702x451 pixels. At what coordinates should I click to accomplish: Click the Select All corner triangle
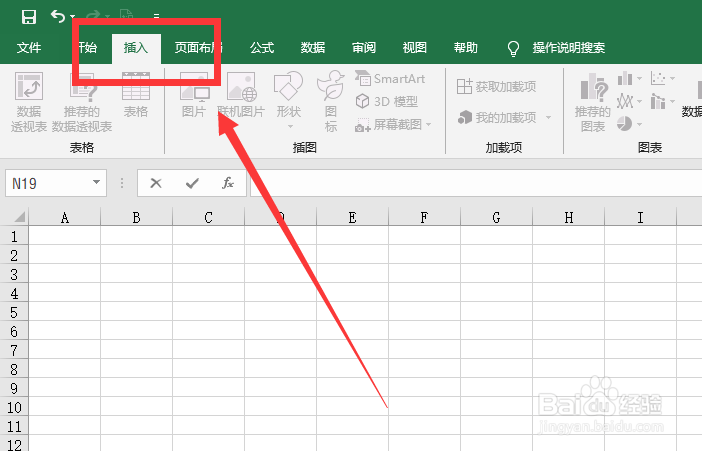click(x=19, y=217)
